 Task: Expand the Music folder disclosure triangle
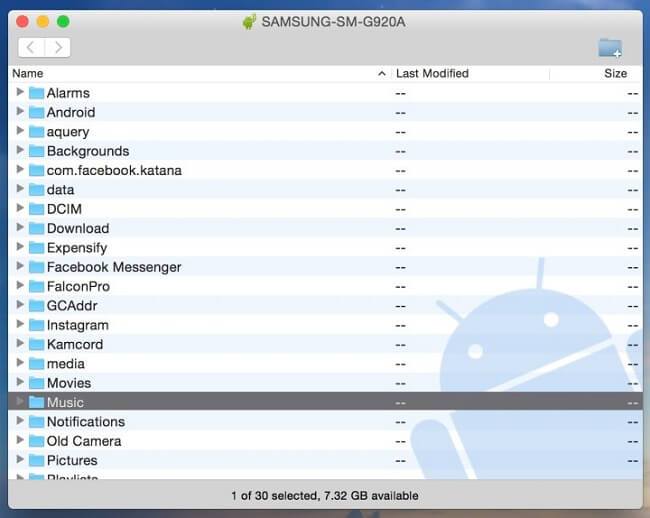(x=19, y=401)
